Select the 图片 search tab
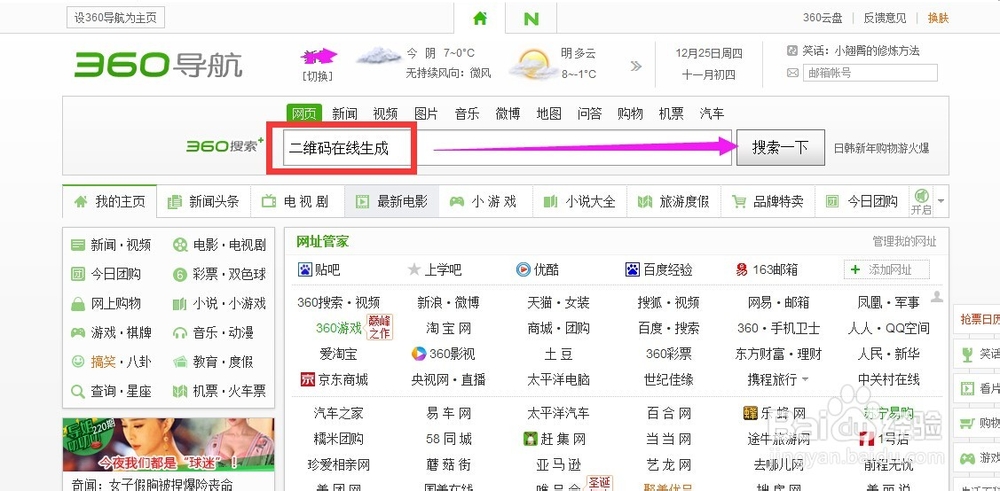This screenshot has width=1000, height=491. [426, 114]
